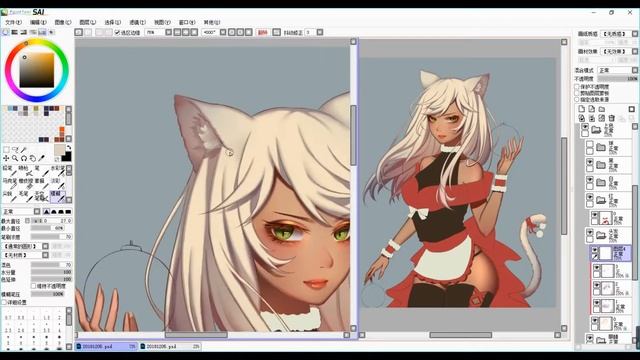Toggle the 选区边缘 selection edge checkbox
The height and width of the screenshot is (360, 640).
[x=117, y=32]
